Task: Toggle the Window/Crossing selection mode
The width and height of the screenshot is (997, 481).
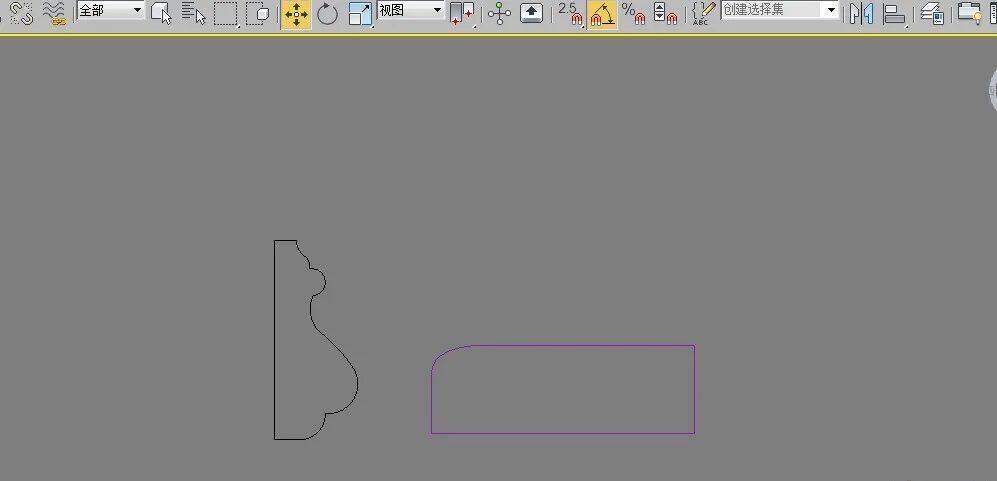Action: 258,13
